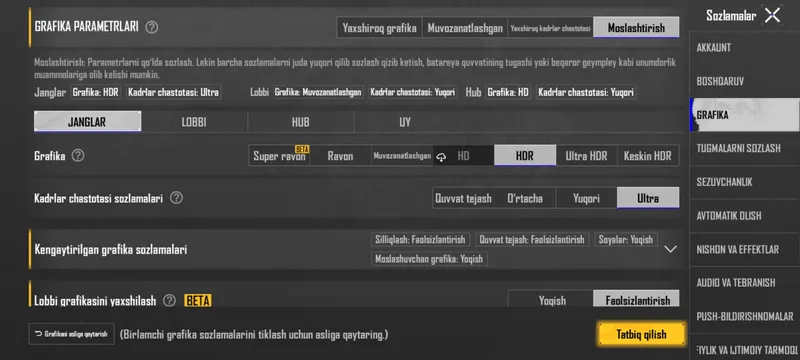Open AVTOMATIK OLISH section
This screenshot has height=360, width=800.
(x=744, y=216)
